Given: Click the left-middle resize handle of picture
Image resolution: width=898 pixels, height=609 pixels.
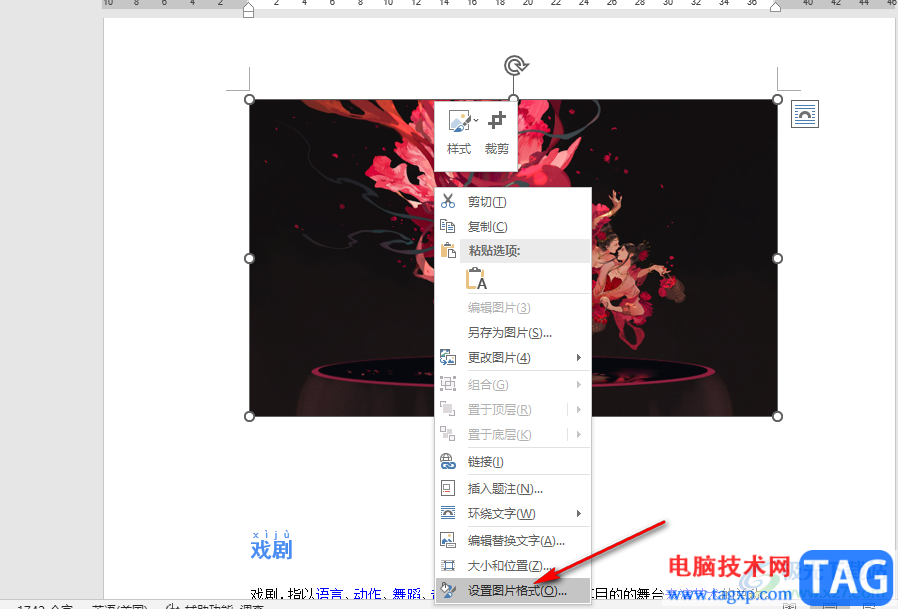Looking at the screenshot, I should point(249,258).
